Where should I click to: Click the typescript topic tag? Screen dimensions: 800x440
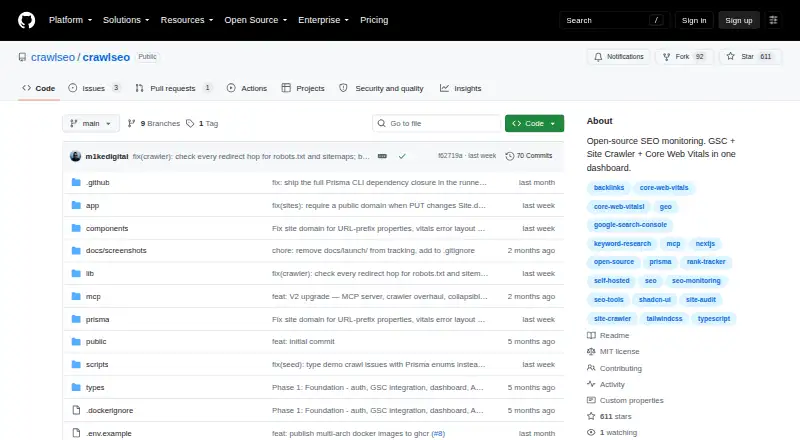point(714,319)
